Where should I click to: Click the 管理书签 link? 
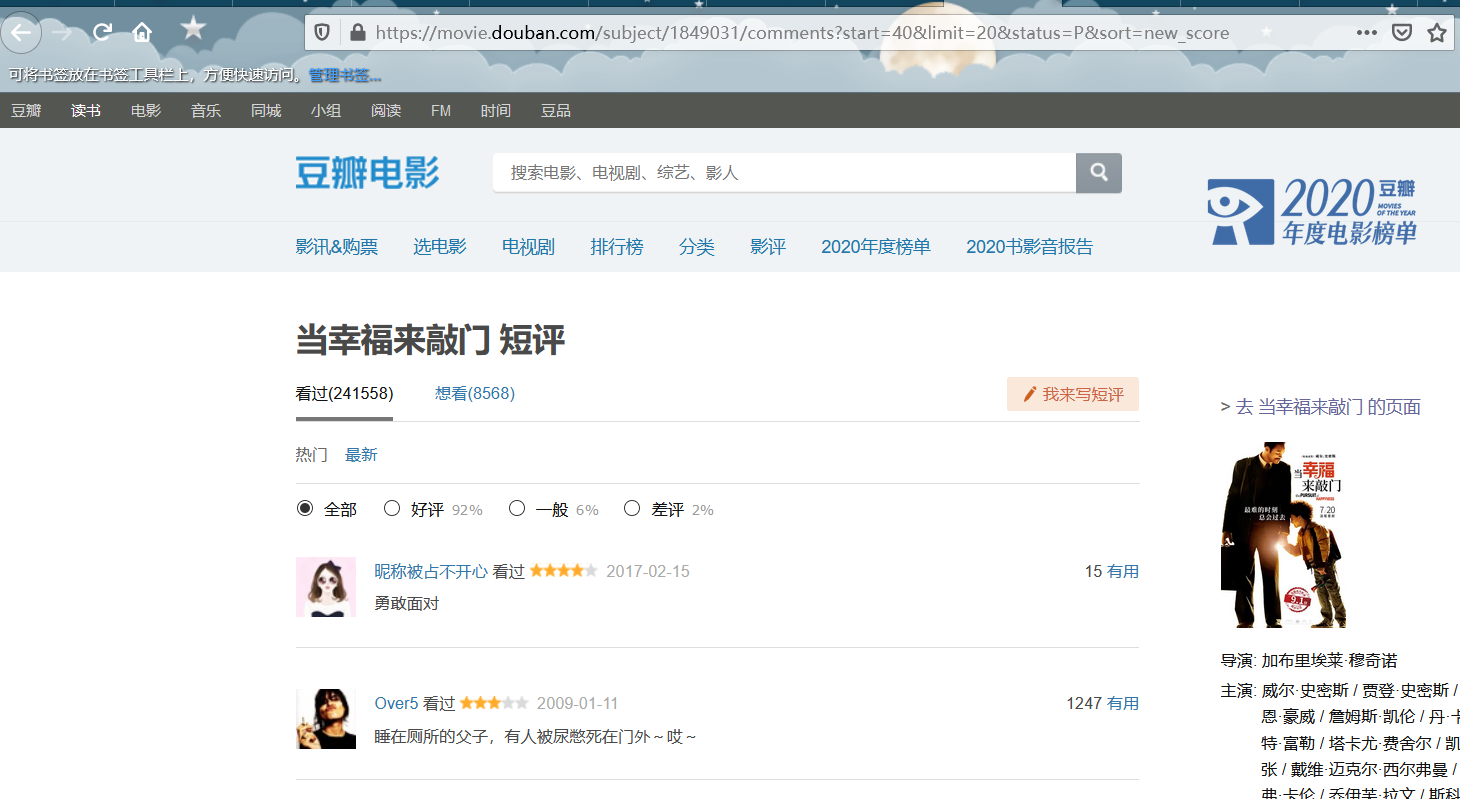pyautogui.click(x=345, y=75)
